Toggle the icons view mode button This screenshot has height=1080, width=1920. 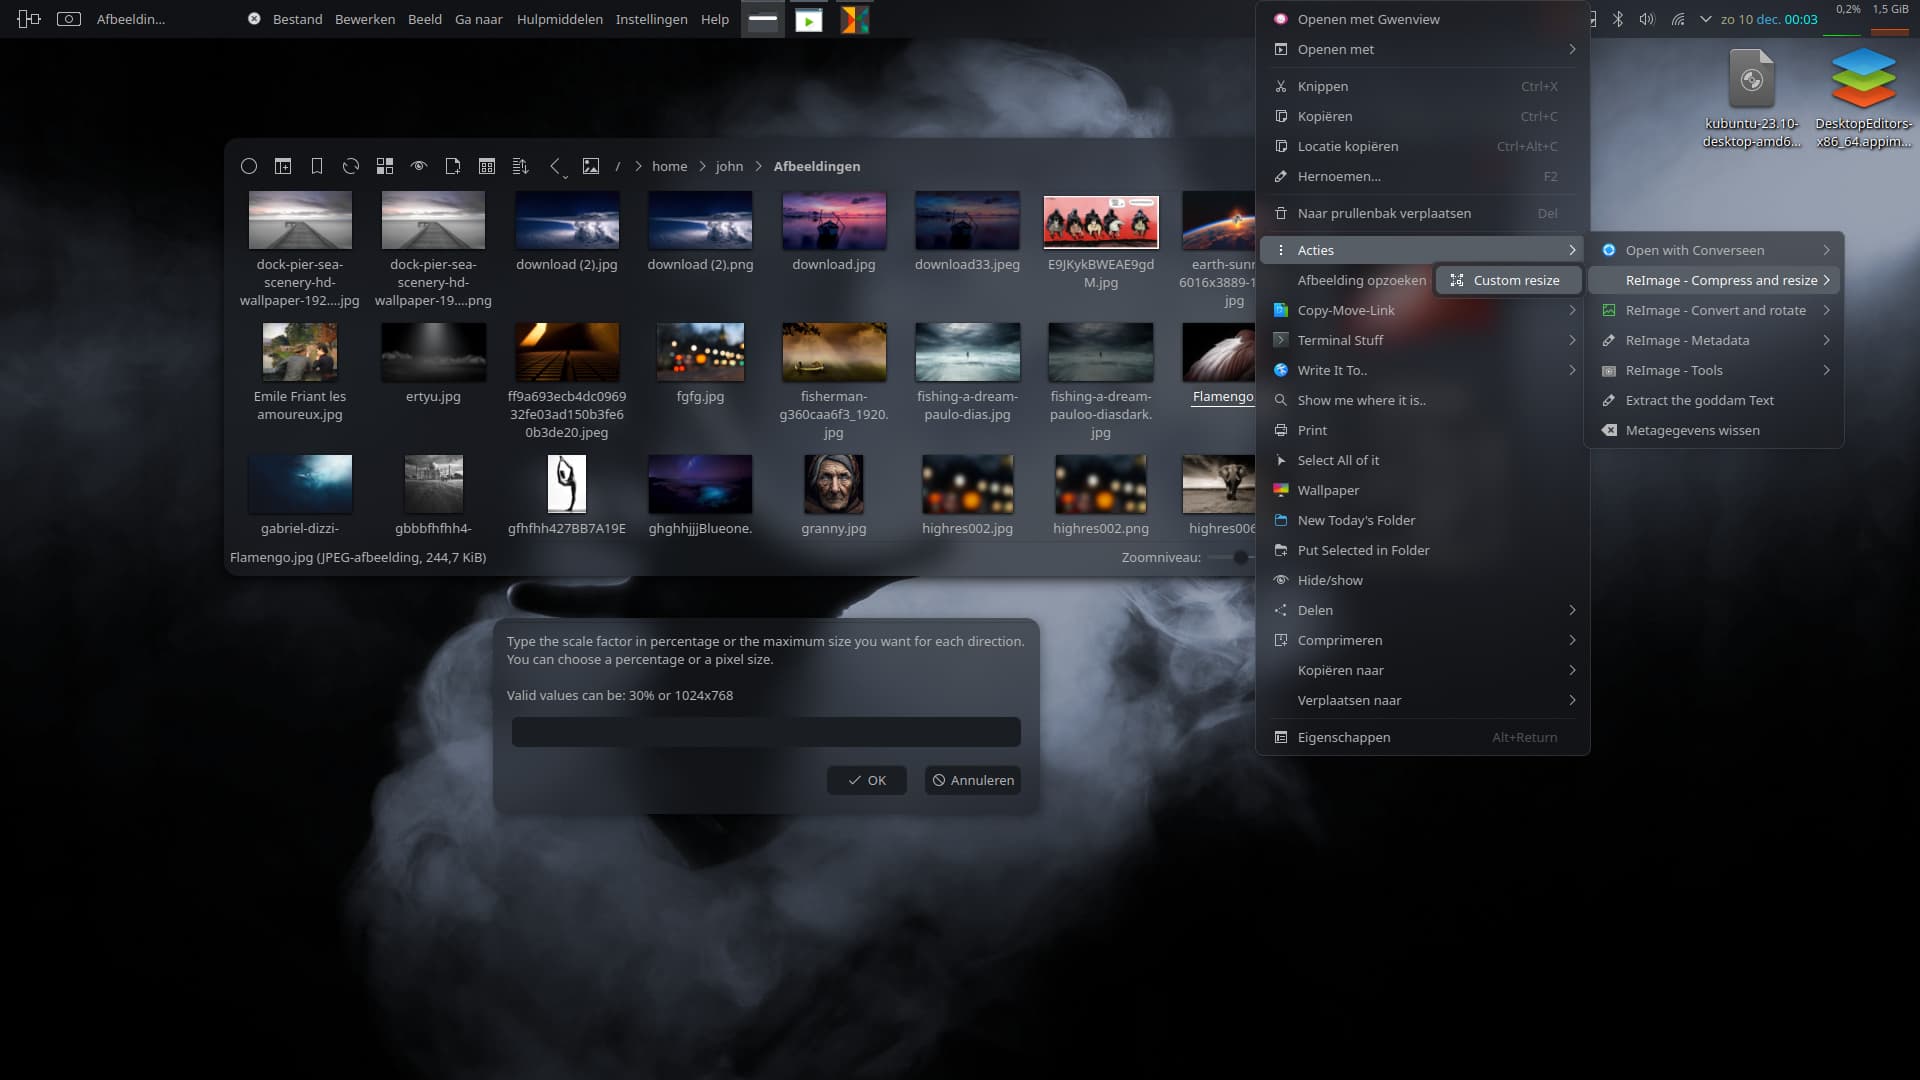[385, 166]
